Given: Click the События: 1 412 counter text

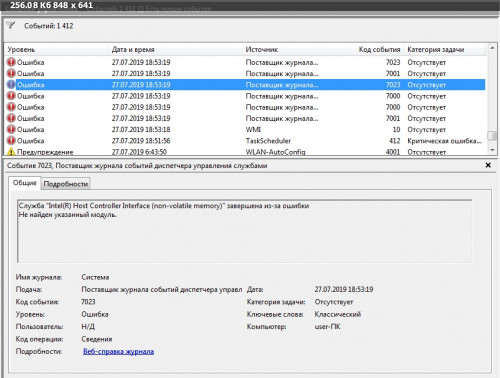Looking at the screenshot, I should pos(48,26).
